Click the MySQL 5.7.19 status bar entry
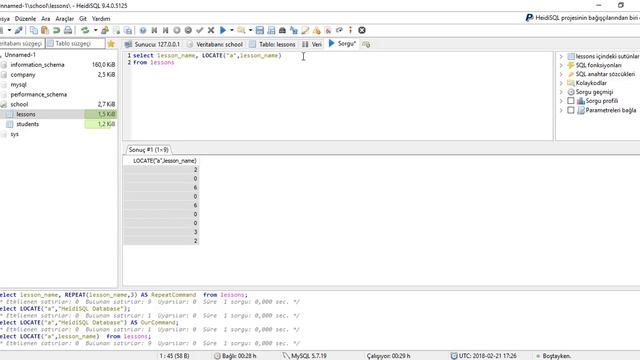The height and width of the screenshot is (360, 640). [304, 356]
